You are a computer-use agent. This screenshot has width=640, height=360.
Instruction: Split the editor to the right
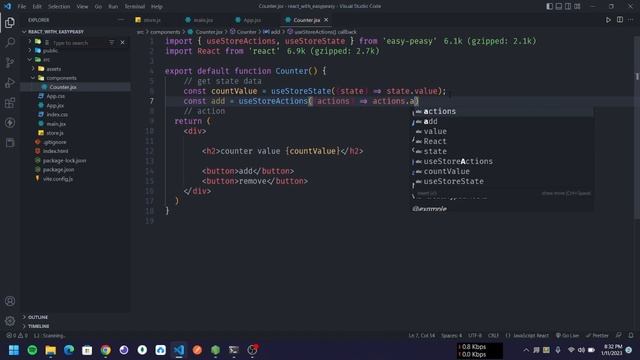coord(620,20)
